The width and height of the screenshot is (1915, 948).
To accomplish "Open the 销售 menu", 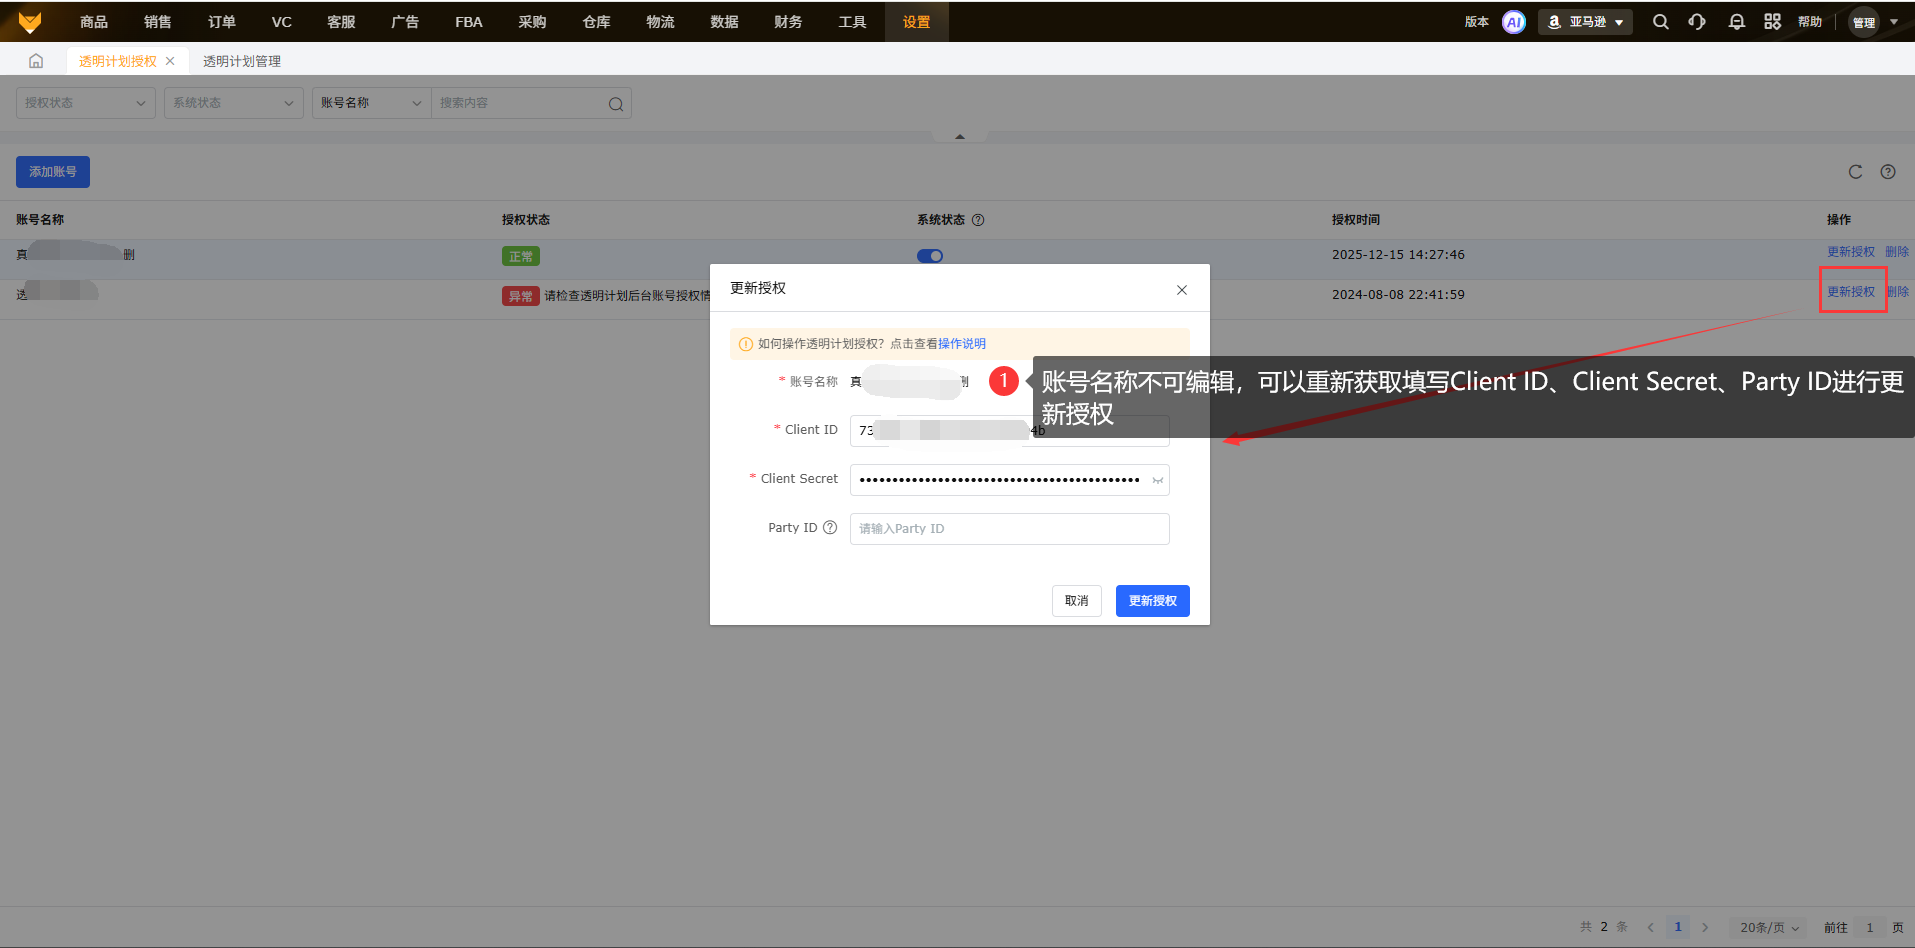I will (x=158, y=22).
